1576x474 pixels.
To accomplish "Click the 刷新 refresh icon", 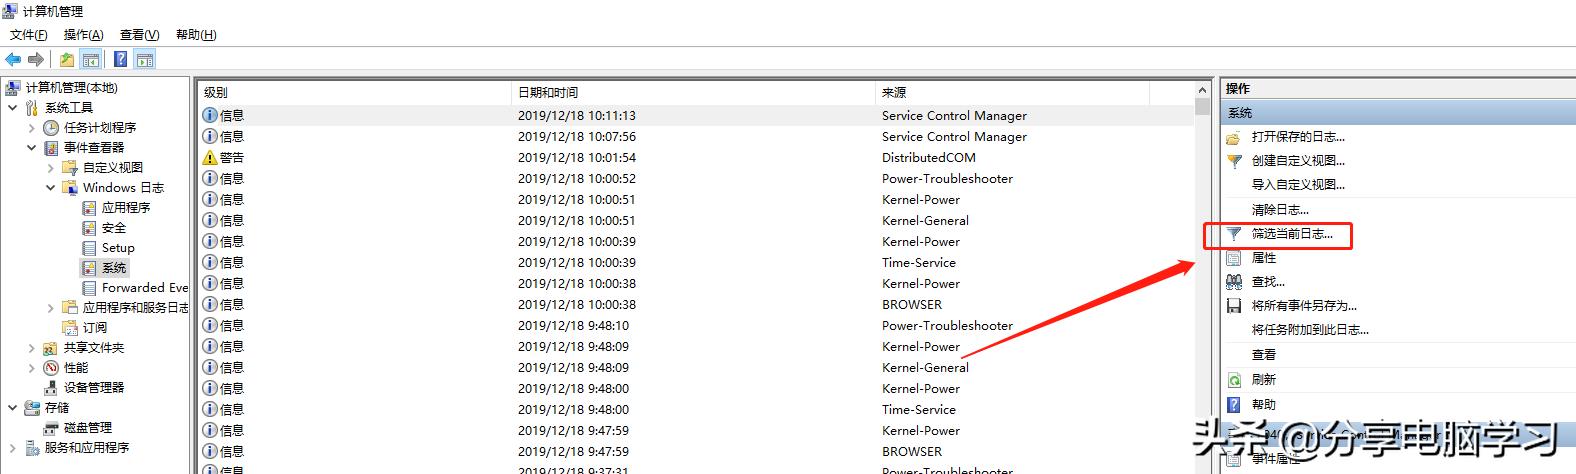I will [x=1234, y=380].
